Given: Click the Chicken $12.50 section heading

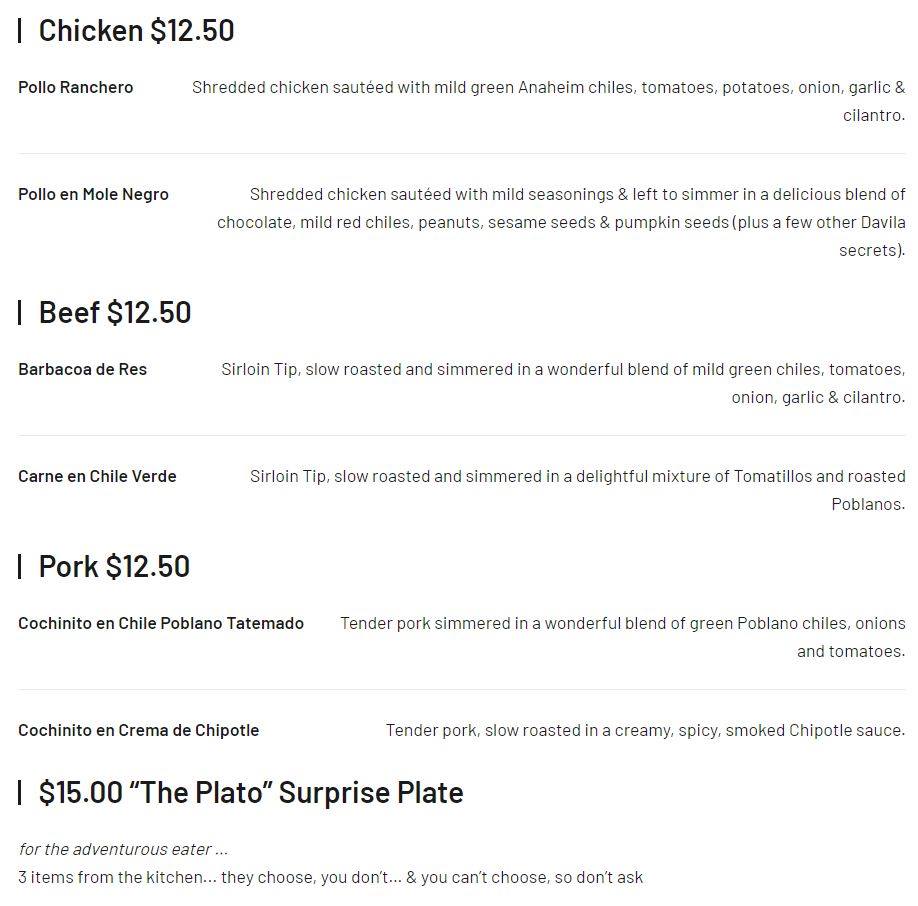Looking at the screenshot, I should [136, 30].
